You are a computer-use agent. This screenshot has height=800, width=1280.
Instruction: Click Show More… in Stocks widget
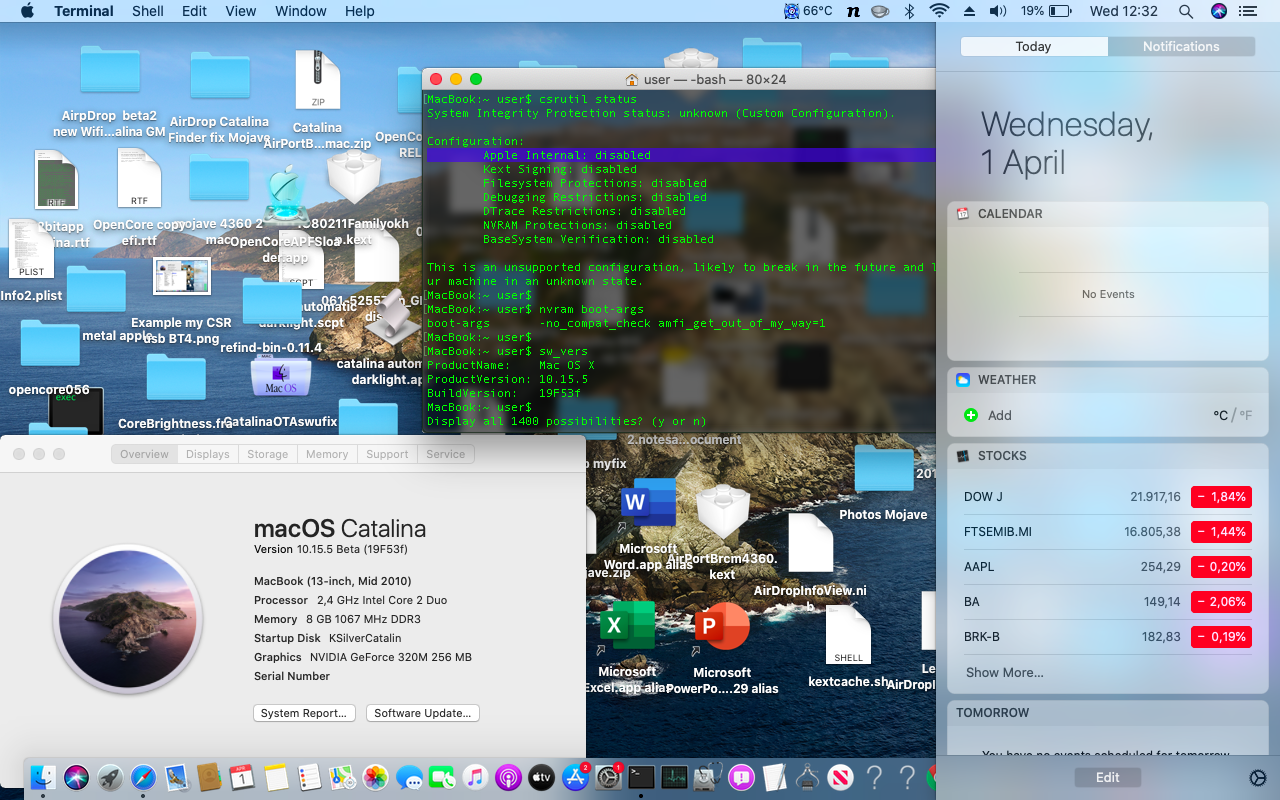1004,673
